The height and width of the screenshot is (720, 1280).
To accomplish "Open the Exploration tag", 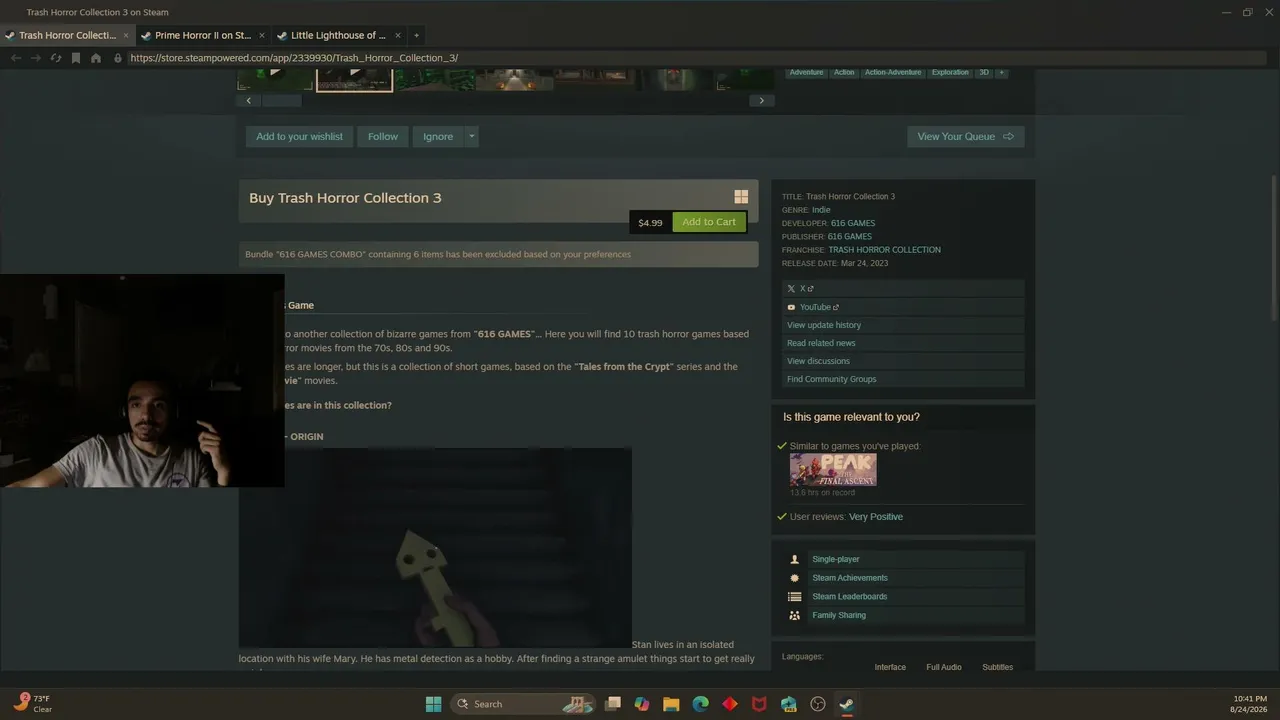I will (x=950, y=72).
